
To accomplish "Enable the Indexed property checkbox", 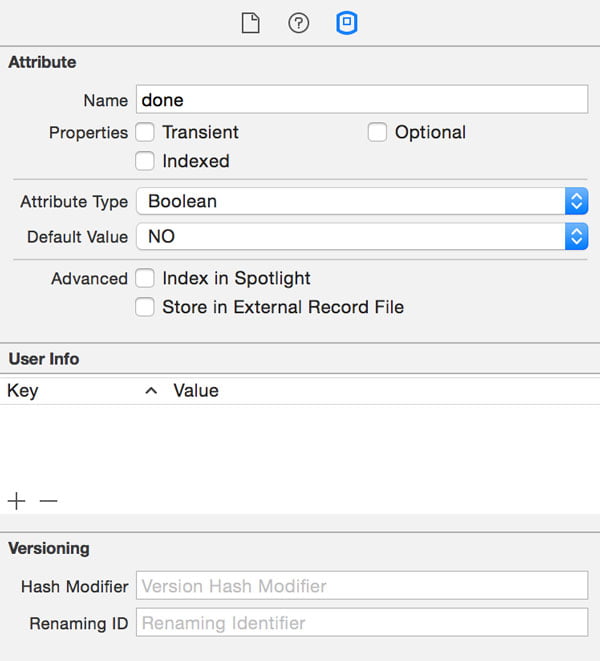I will (x=145, y=161).
